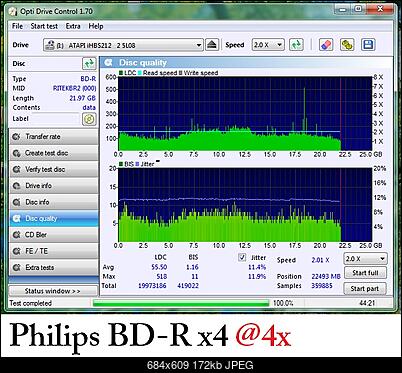Open the Help menu
402x373 pixels.
point(96,26)
